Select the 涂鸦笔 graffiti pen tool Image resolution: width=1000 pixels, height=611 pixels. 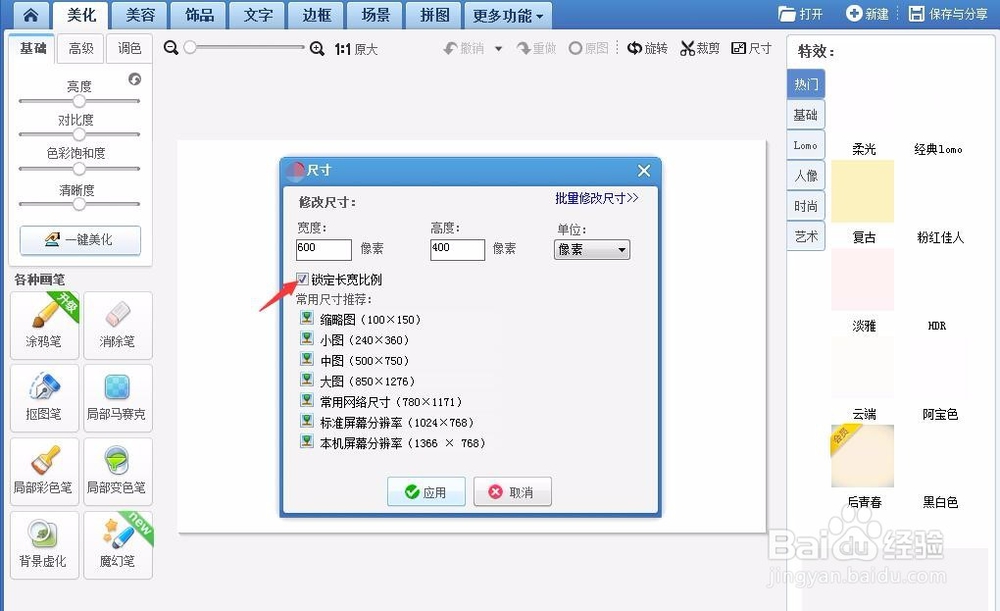(44, 325)
